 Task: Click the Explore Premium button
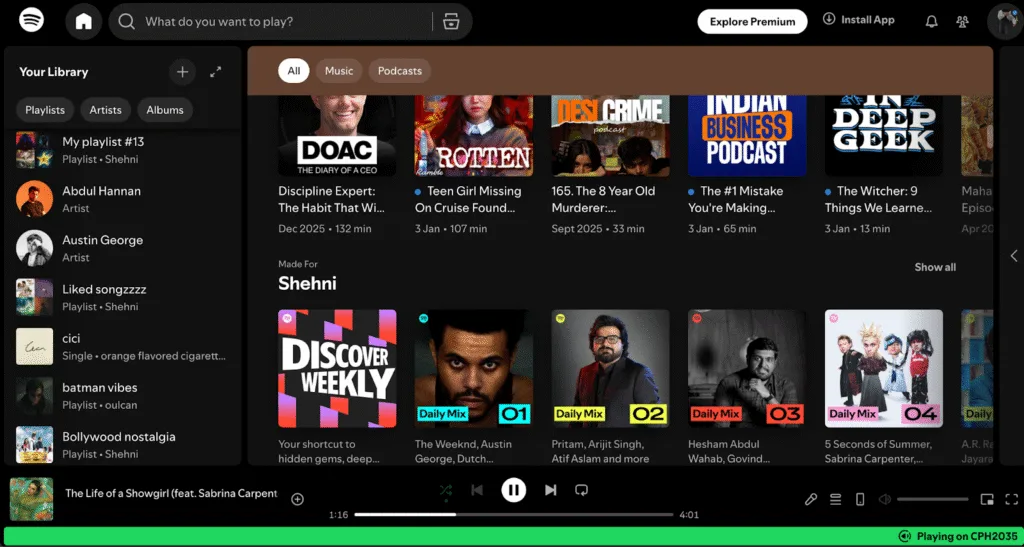click(x=752, y=21)
